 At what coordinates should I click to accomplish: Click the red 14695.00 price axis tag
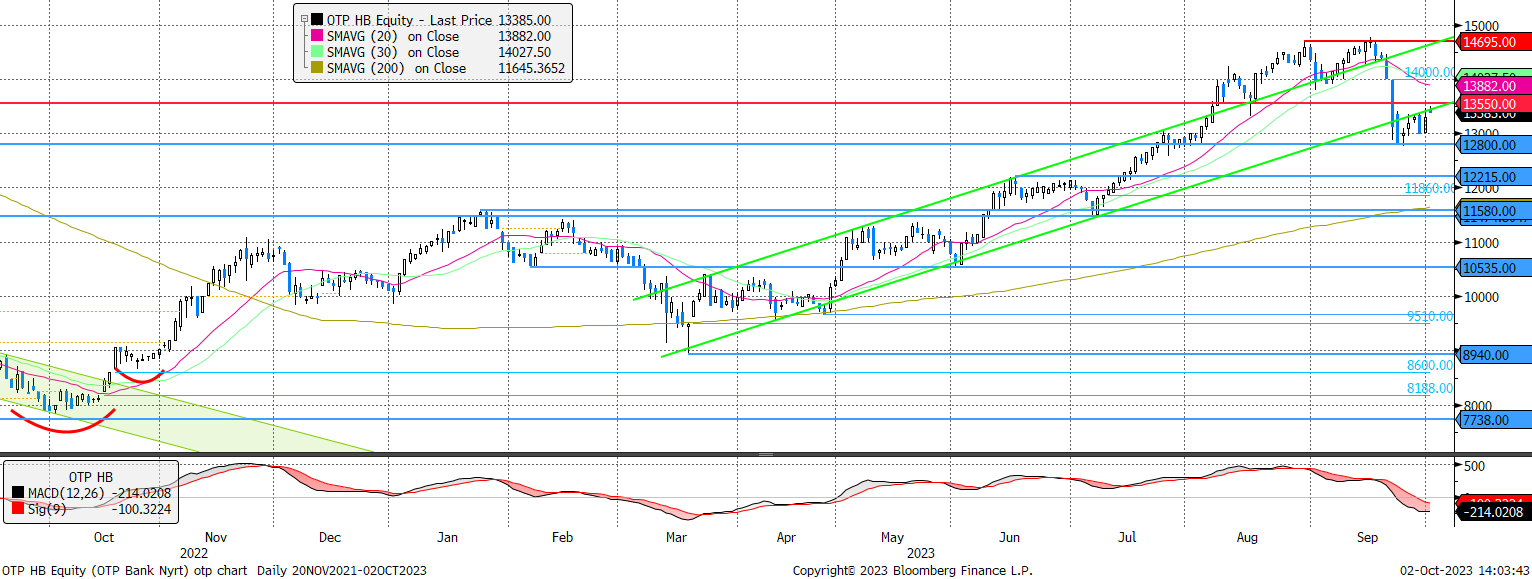pos(1493,42)
